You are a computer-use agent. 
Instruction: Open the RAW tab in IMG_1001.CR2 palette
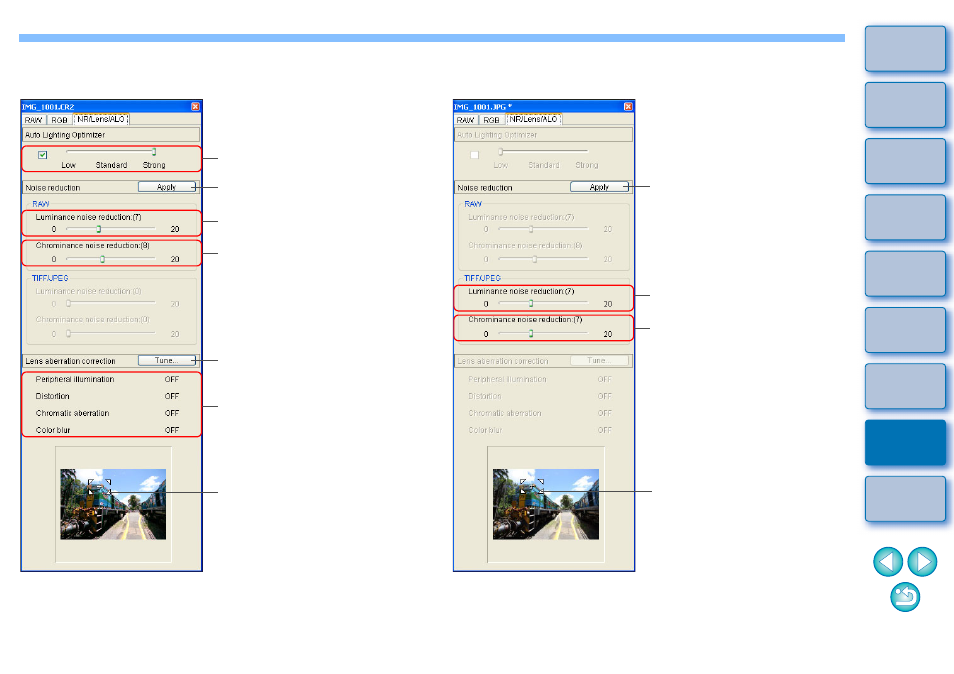tap(34, 120)
